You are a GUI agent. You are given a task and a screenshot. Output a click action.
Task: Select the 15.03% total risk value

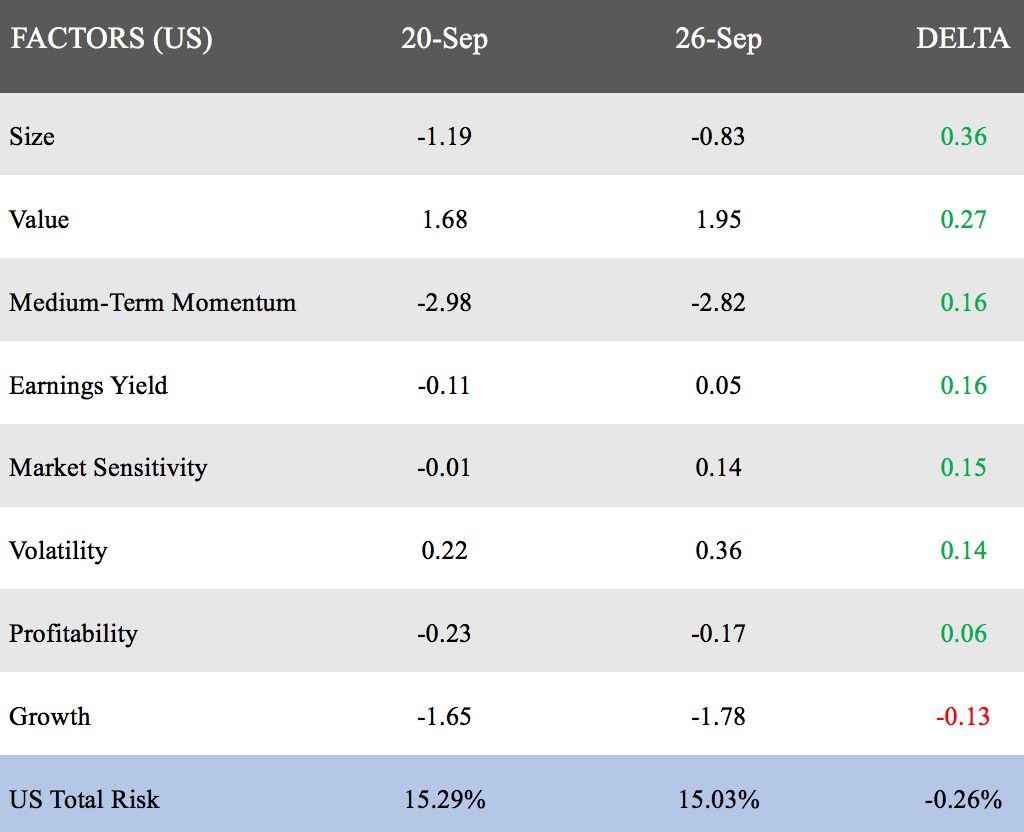click(718, 799)
